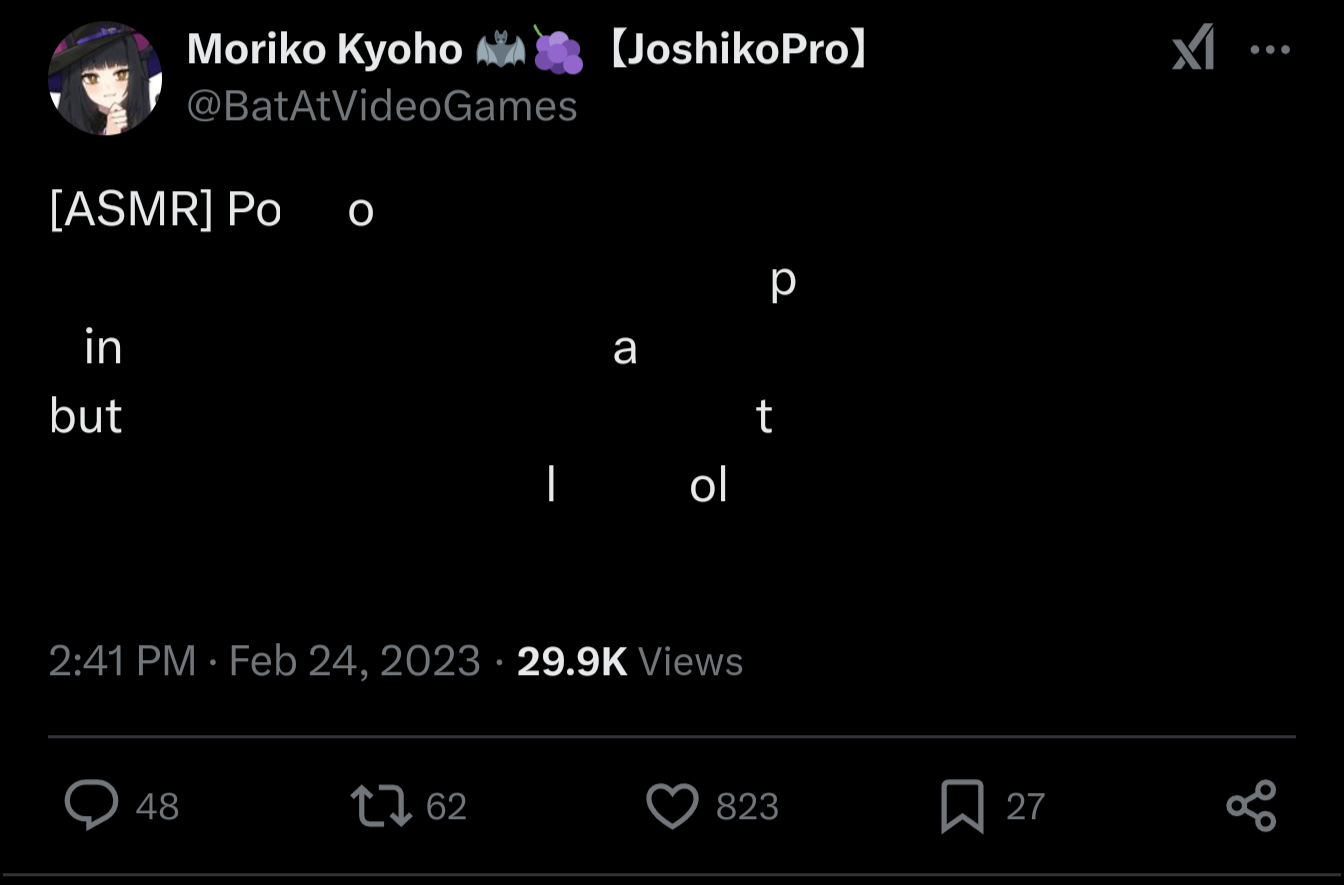Click the 62 reposts count
1344x885 pixels.
click(x=446, y=806)
